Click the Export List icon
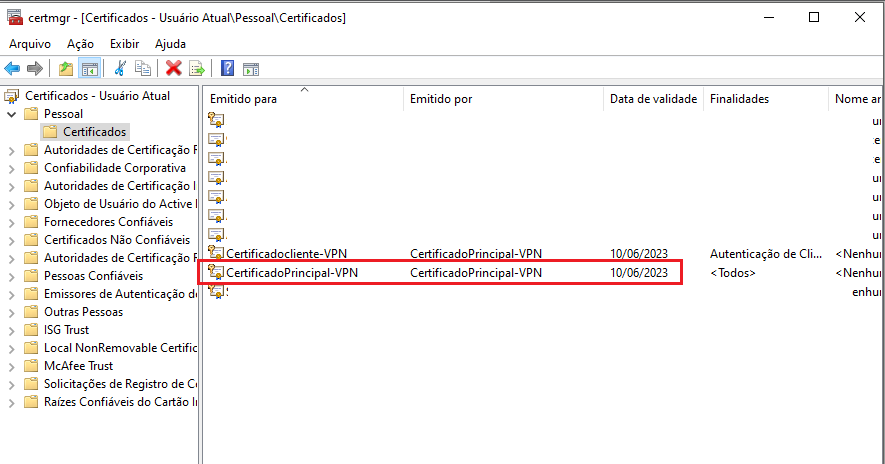 pyautogui.click(x=198, y=68)
